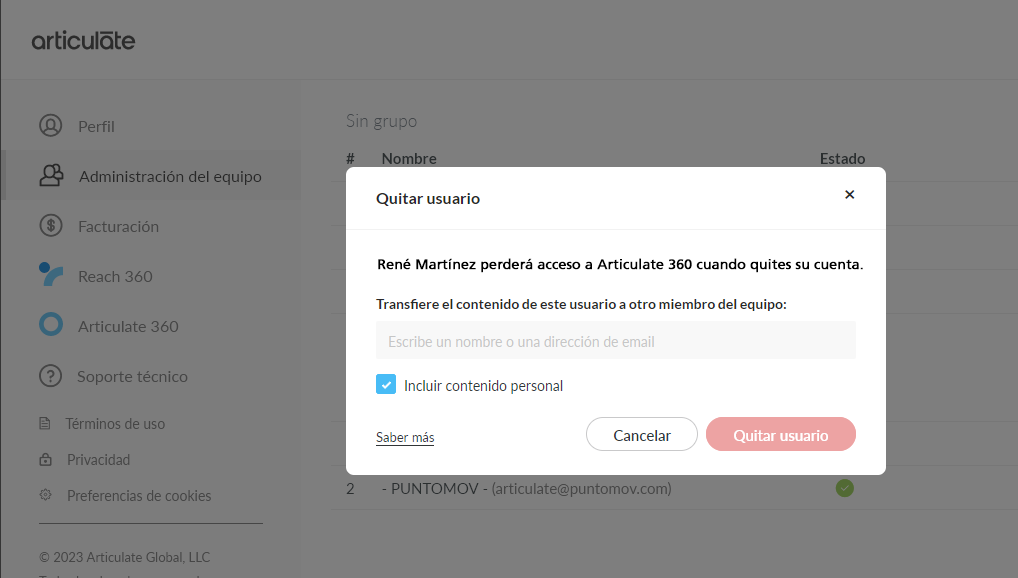Open the Términos de uso link
This screenshot has width=1018, height=578.
pyautogui.click(x=115, y=424)
